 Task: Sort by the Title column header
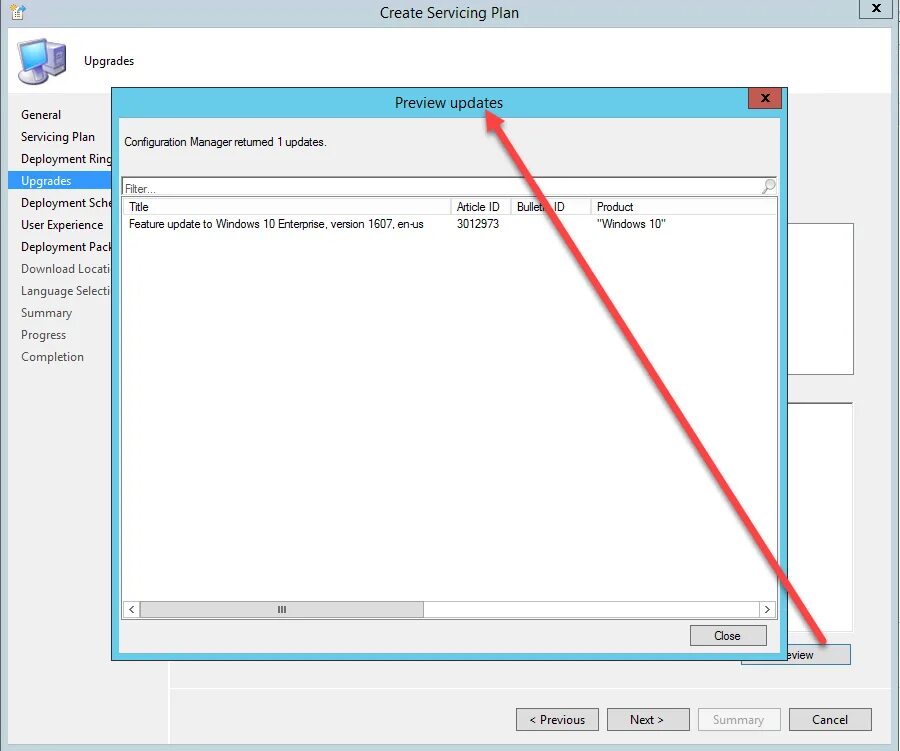tap(287, 207)
